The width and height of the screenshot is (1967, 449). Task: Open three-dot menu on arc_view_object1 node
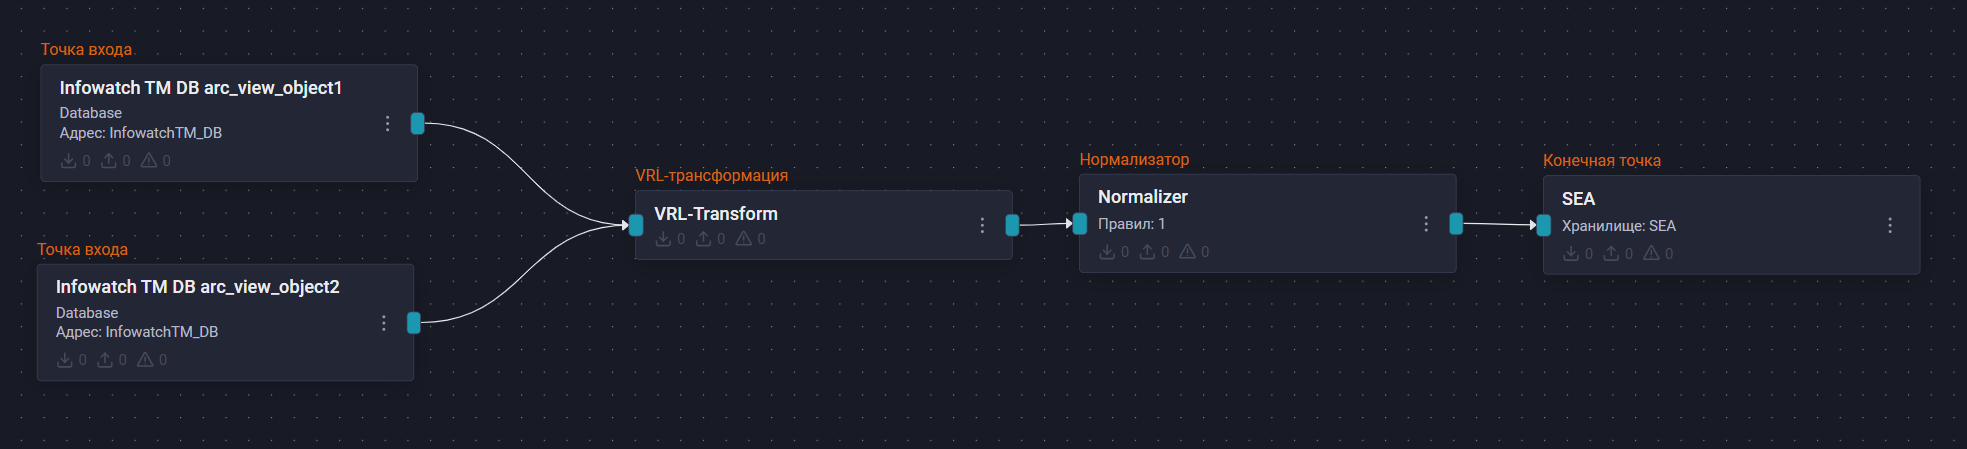pyautogui.click(x=388, y=124)
